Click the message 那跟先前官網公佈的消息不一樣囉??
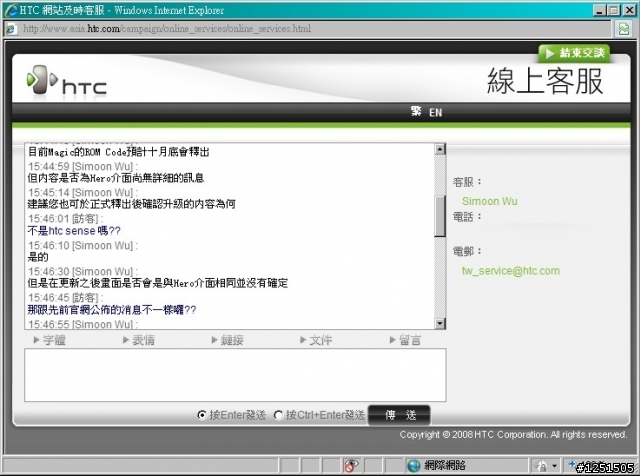Screen dimensions: 640x476 point(112,309)
